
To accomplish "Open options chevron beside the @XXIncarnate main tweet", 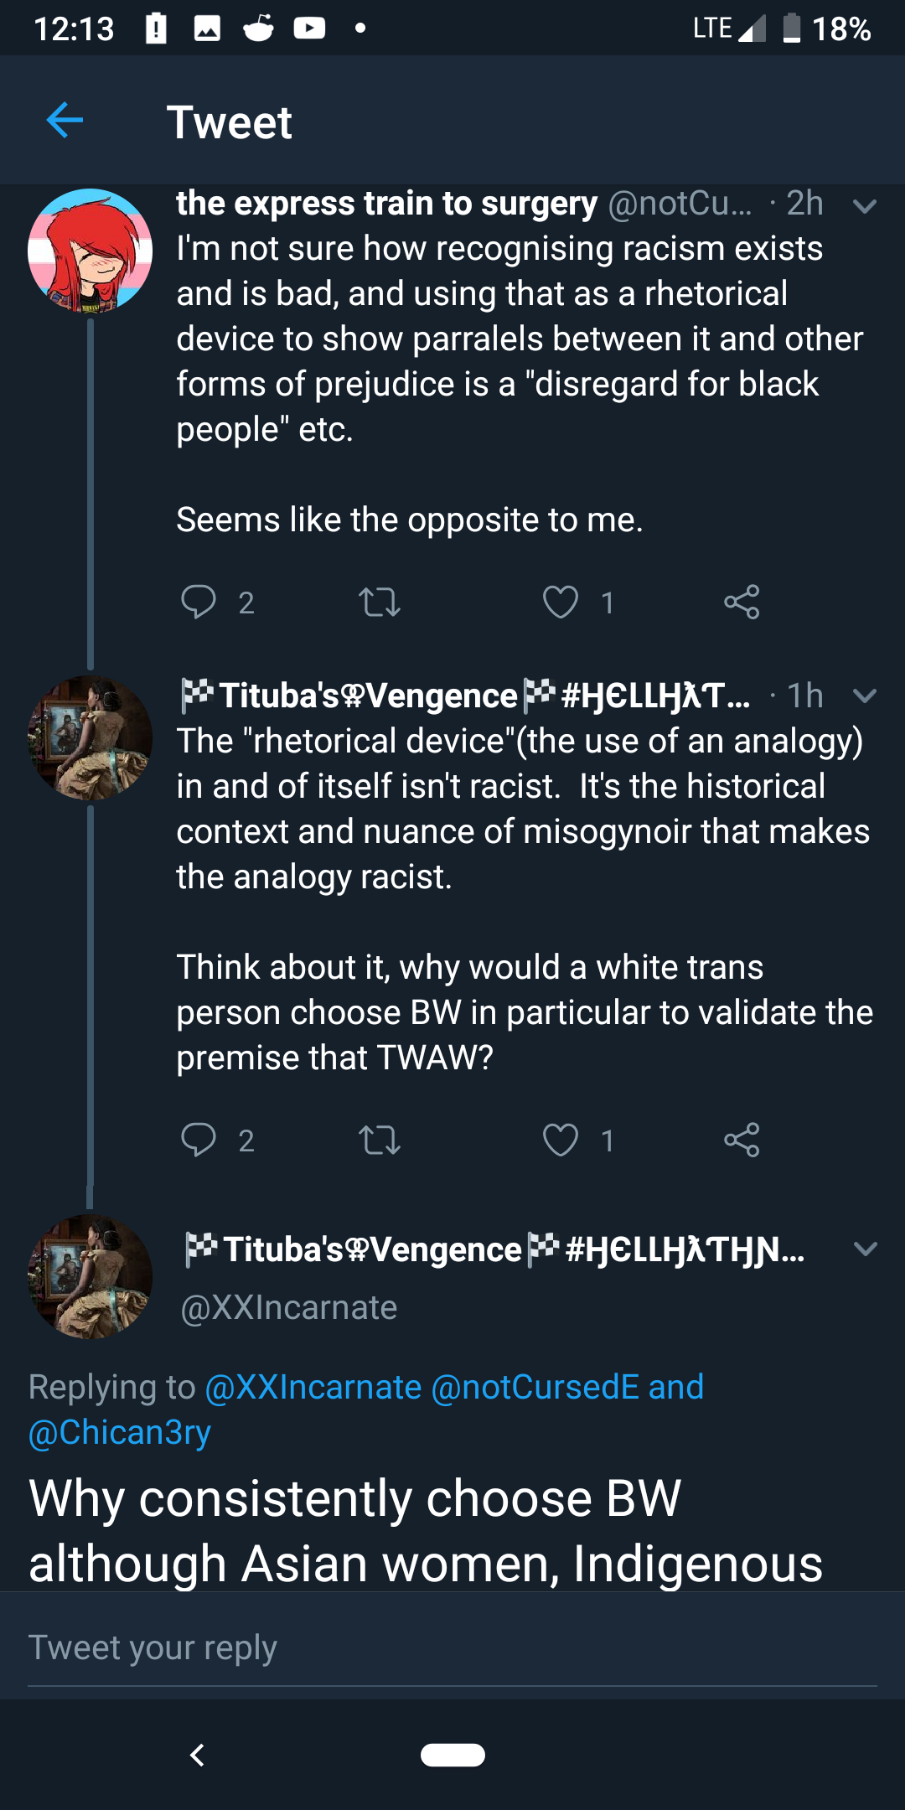I will click(864, 1248).
